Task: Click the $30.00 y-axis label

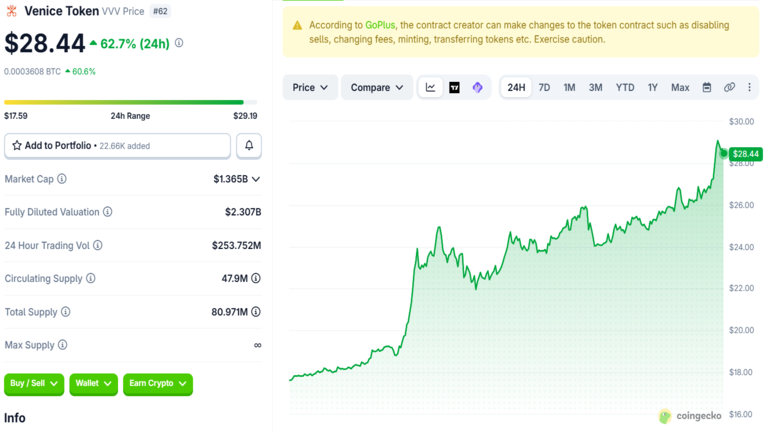Action: coord(741,121)
